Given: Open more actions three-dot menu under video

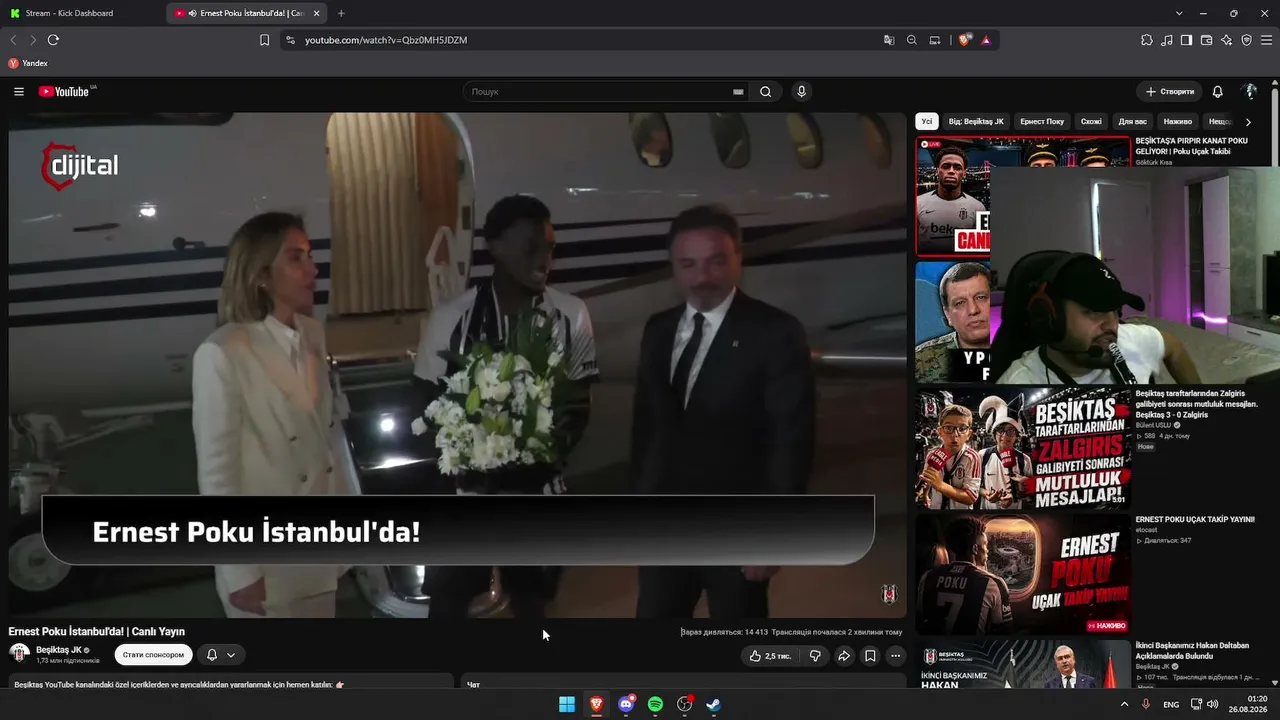Looking at the screenshot, I should click(x=895, y=656).
